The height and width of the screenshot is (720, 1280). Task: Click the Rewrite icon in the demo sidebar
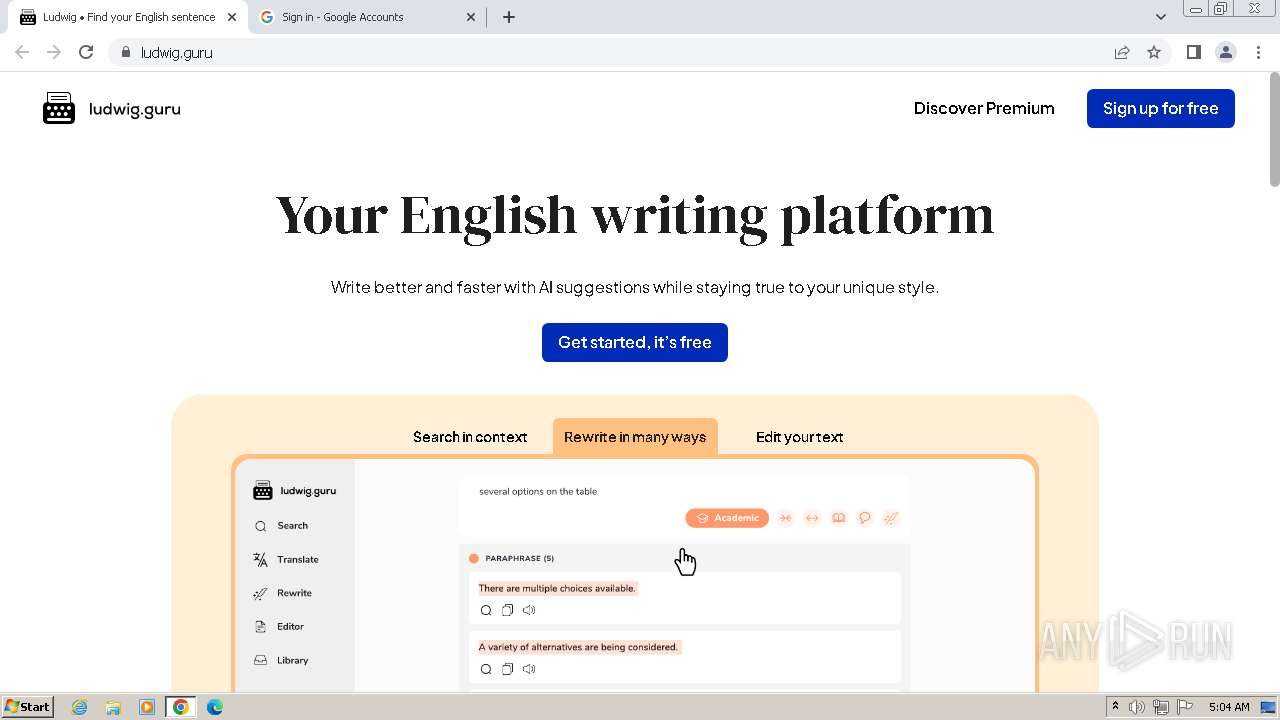[x=260, y=593]
